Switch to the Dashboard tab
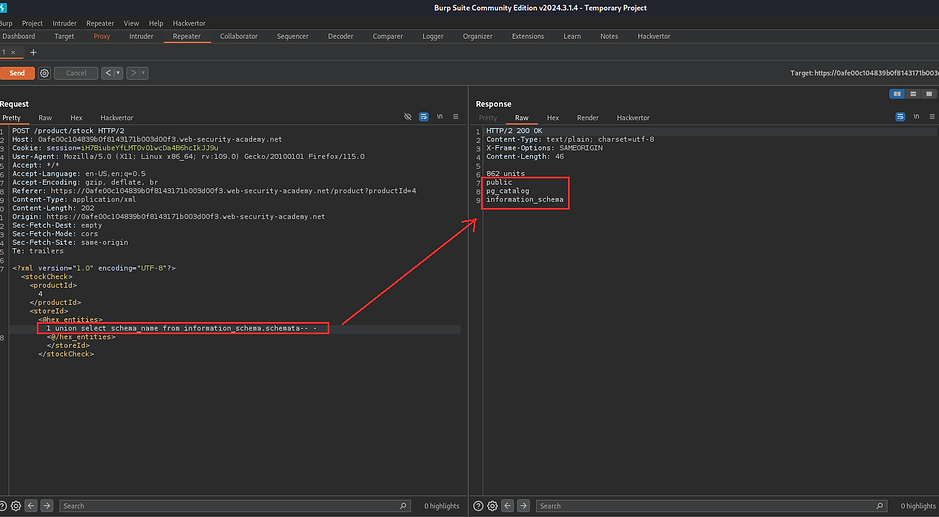The width and height of the screenshot is (939, 517). coord(19,37)
